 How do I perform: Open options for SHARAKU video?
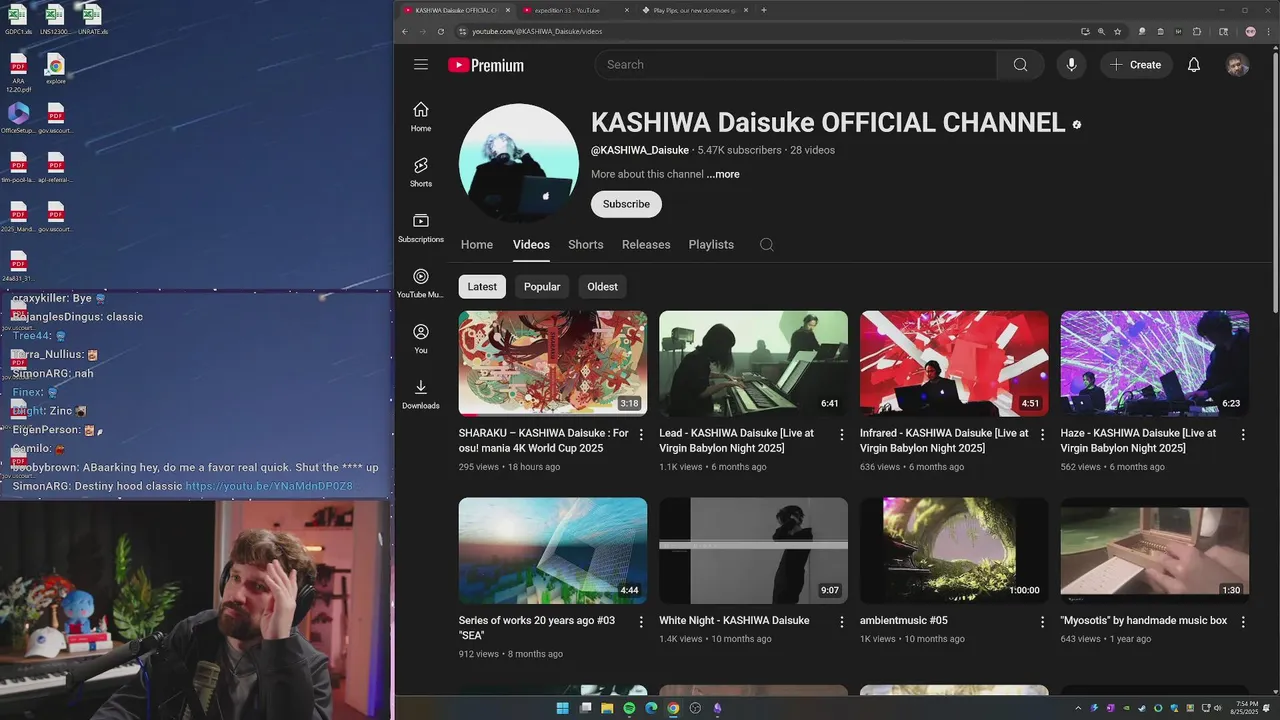(x=641, y=435)
